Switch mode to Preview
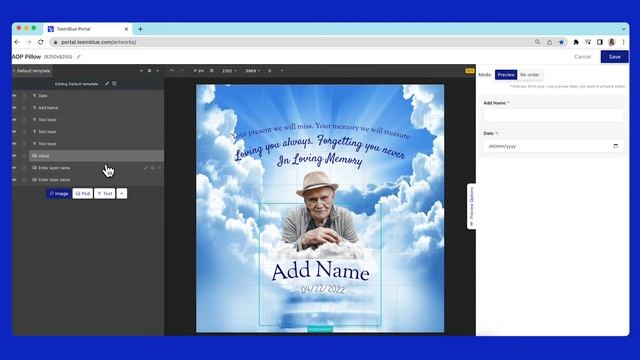Viewport: 640px width, 360px height. click(x=506, y=75)
